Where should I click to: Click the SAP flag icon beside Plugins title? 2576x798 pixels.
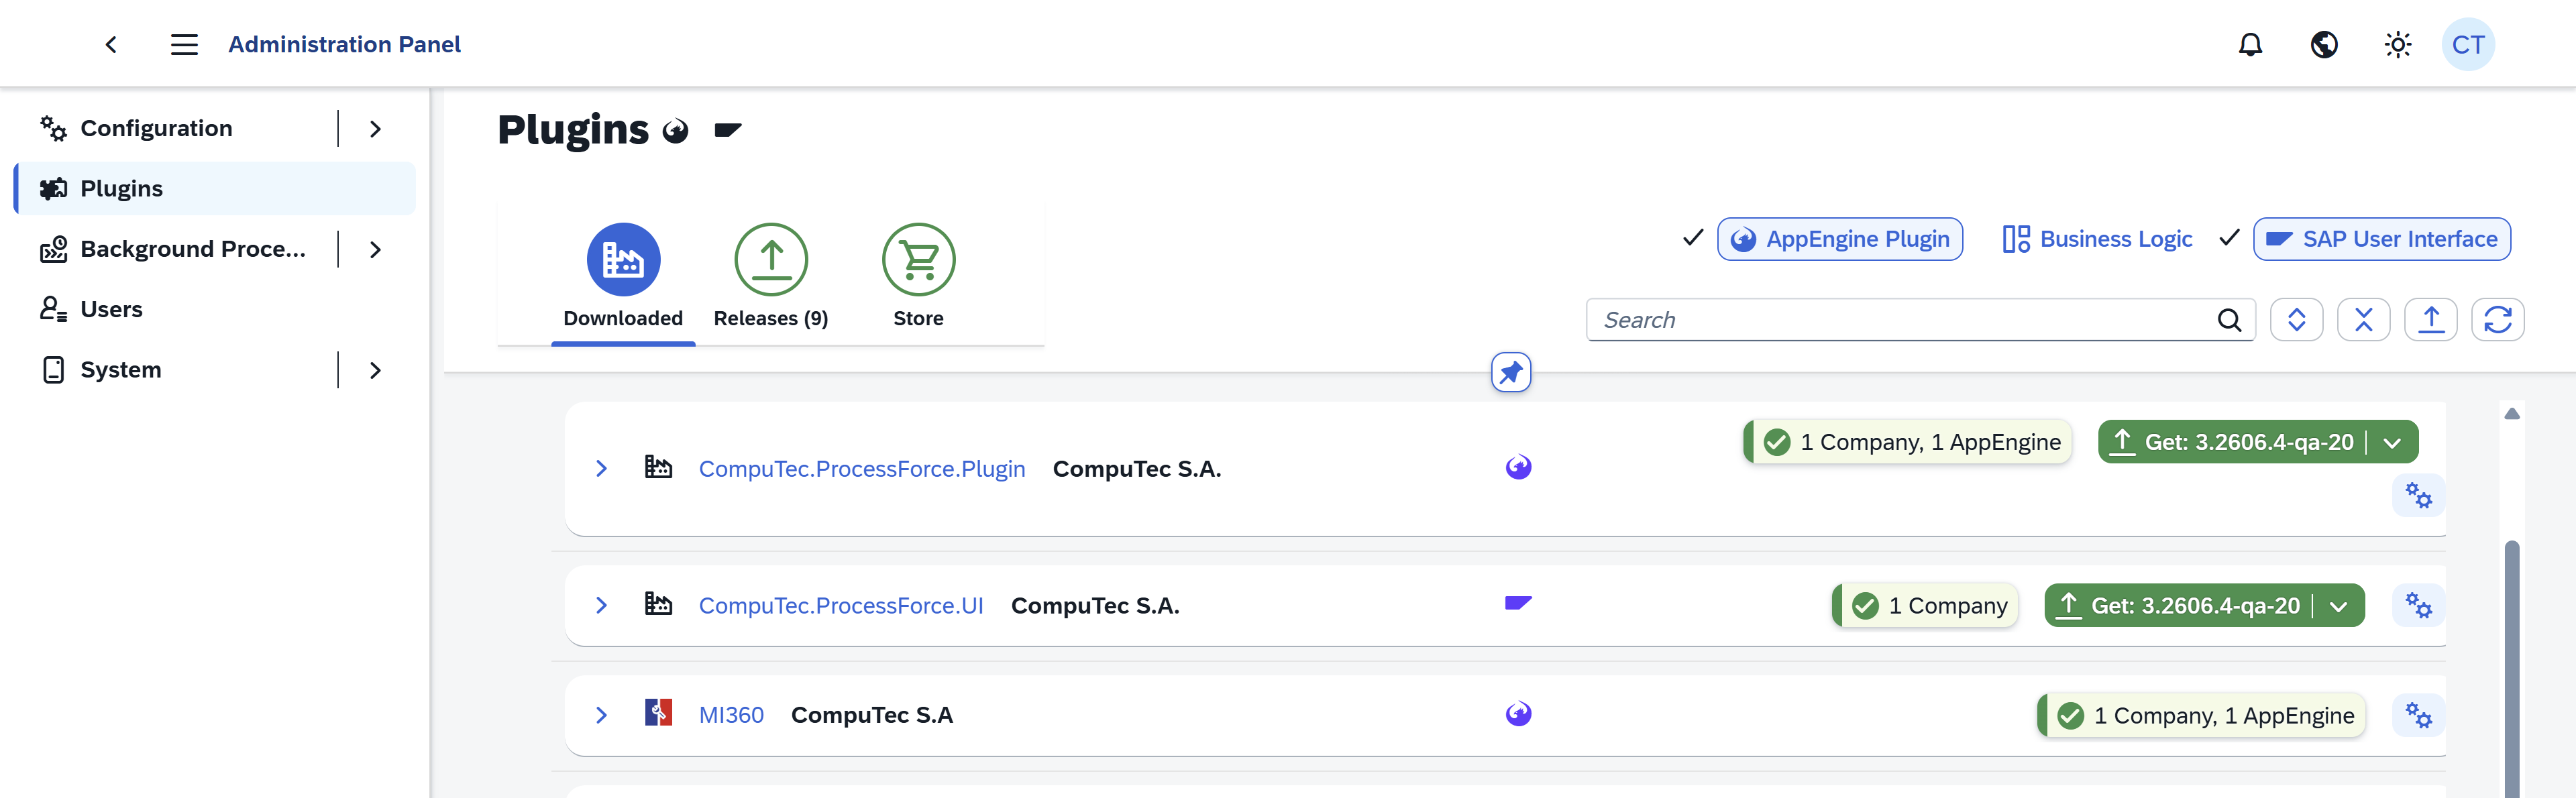[x=728, y=129]
